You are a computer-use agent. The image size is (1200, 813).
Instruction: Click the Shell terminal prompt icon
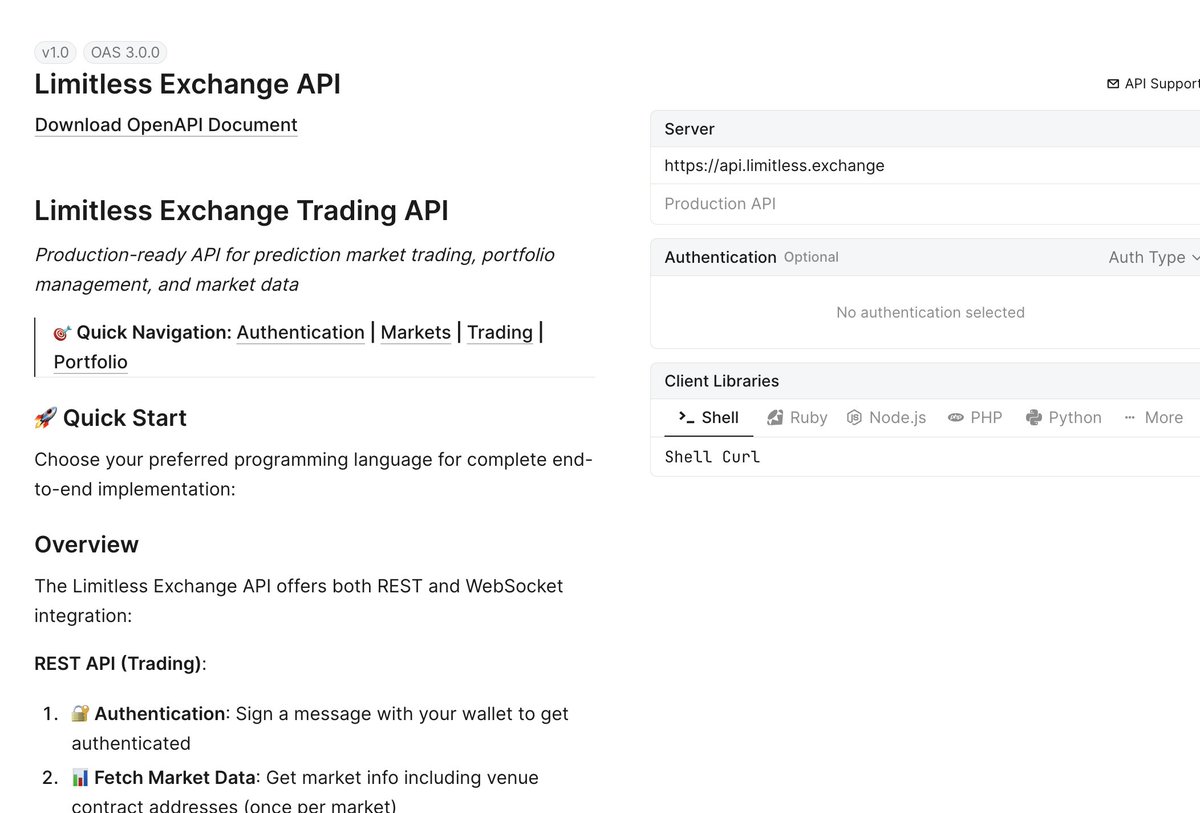[686, 417]
